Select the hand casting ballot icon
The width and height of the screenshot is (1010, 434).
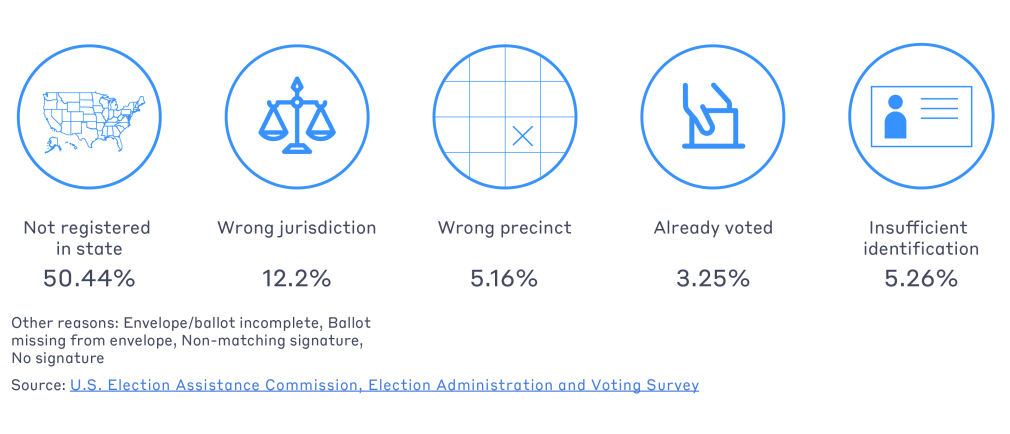click(x=712, y=116)
